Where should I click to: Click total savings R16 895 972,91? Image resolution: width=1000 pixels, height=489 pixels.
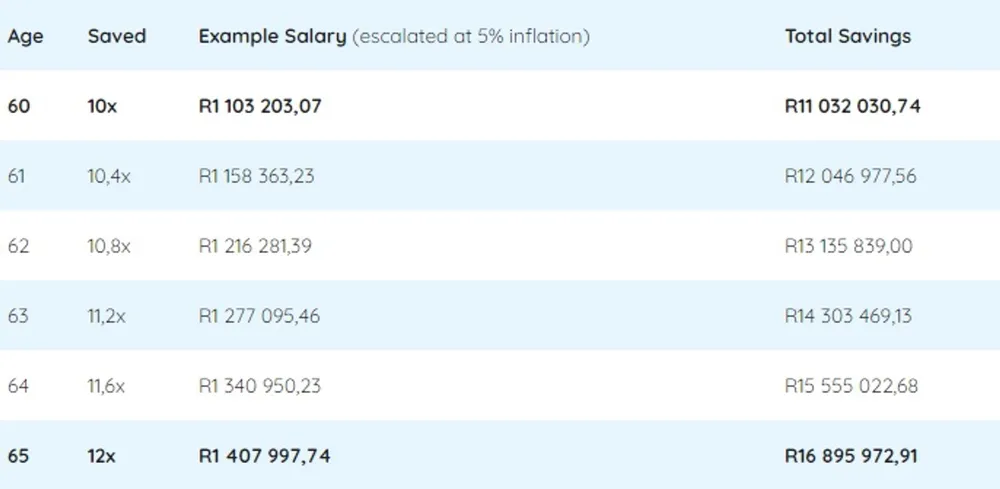click(851, 456)
